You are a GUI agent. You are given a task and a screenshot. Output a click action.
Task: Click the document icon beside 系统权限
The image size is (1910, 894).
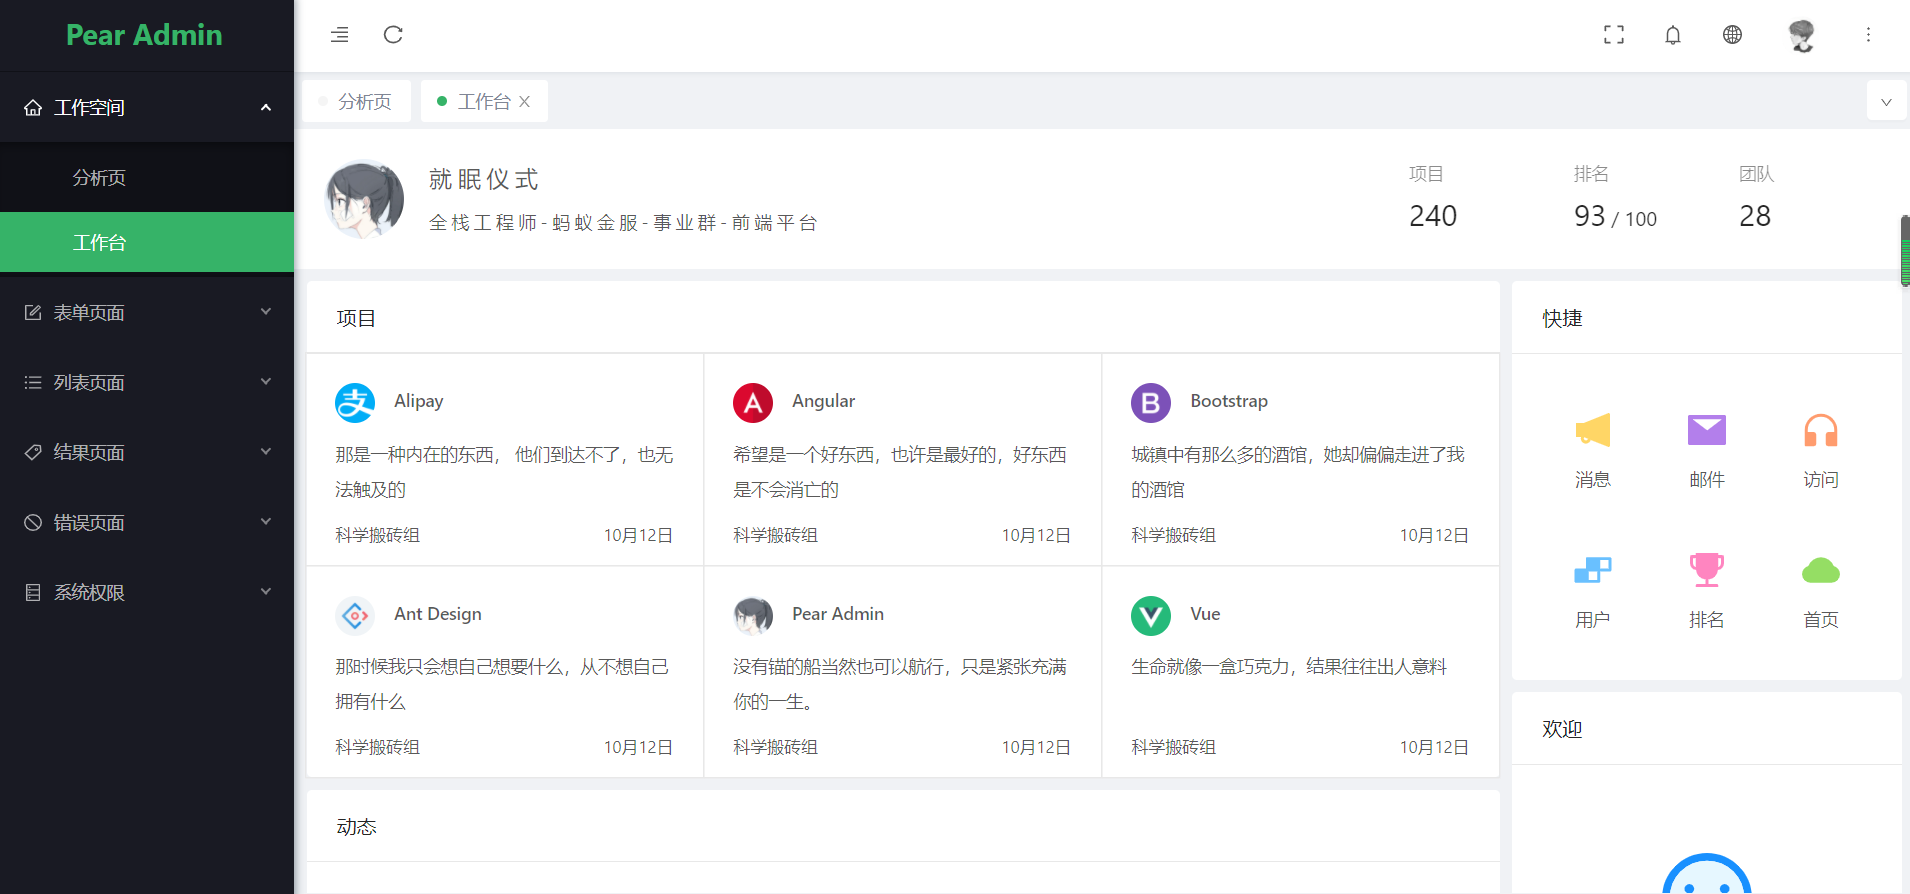point(33,592)
